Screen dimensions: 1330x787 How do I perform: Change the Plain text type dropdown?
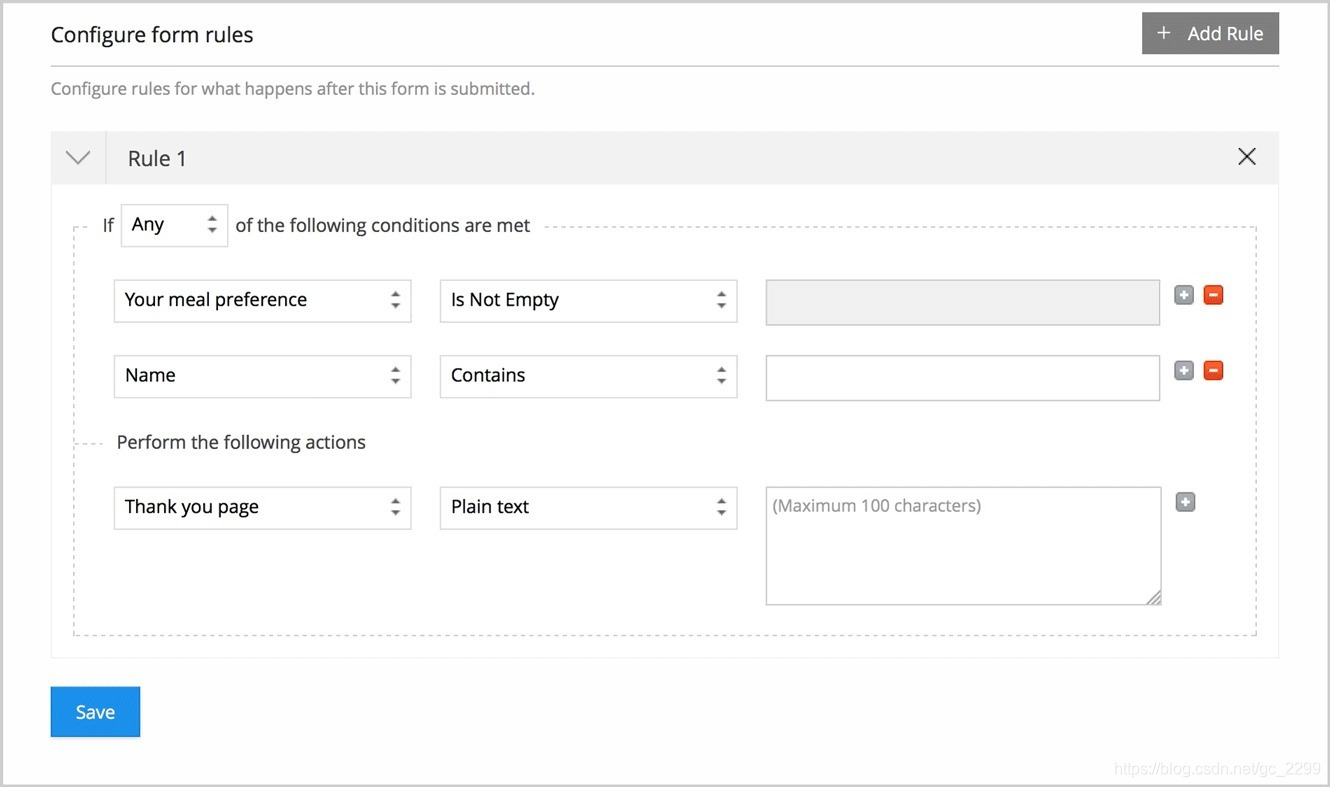[588, 507]
